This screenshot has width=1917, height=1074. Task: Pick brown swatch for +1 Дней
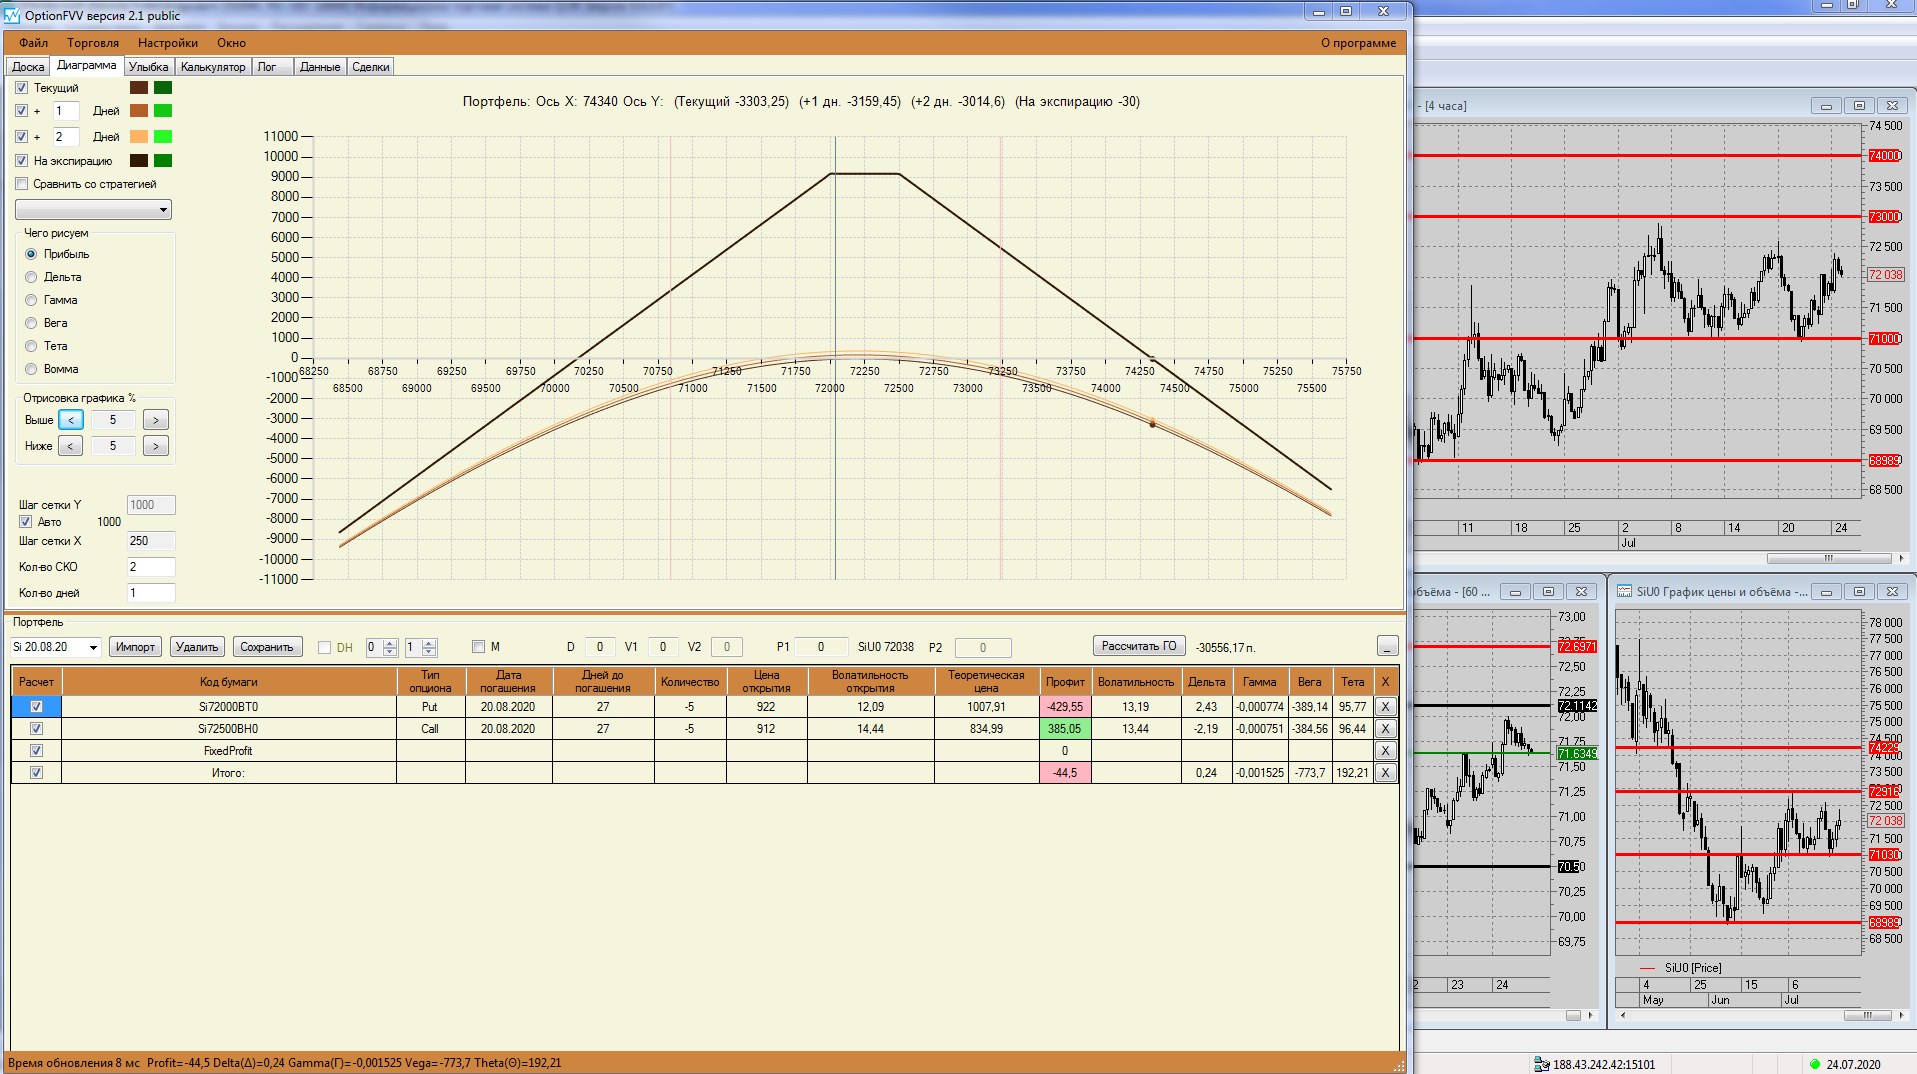[139, 111]
